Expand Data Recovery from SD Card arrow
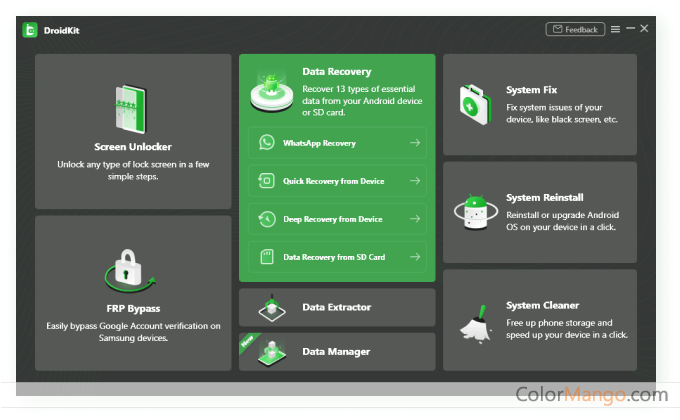 (x=414, y=257)
